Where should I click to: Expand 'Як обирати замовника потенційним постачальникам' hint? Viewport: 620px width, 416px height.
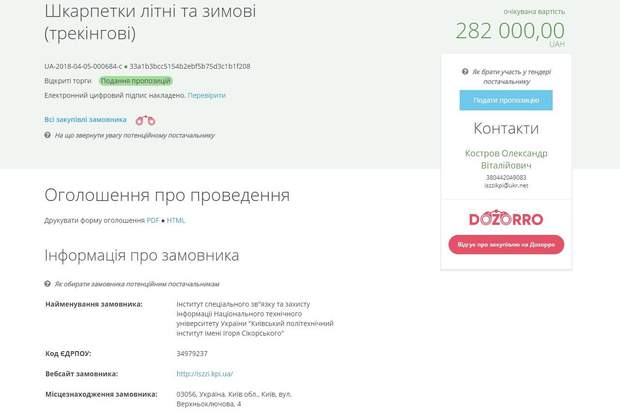[x=136, y=283]
